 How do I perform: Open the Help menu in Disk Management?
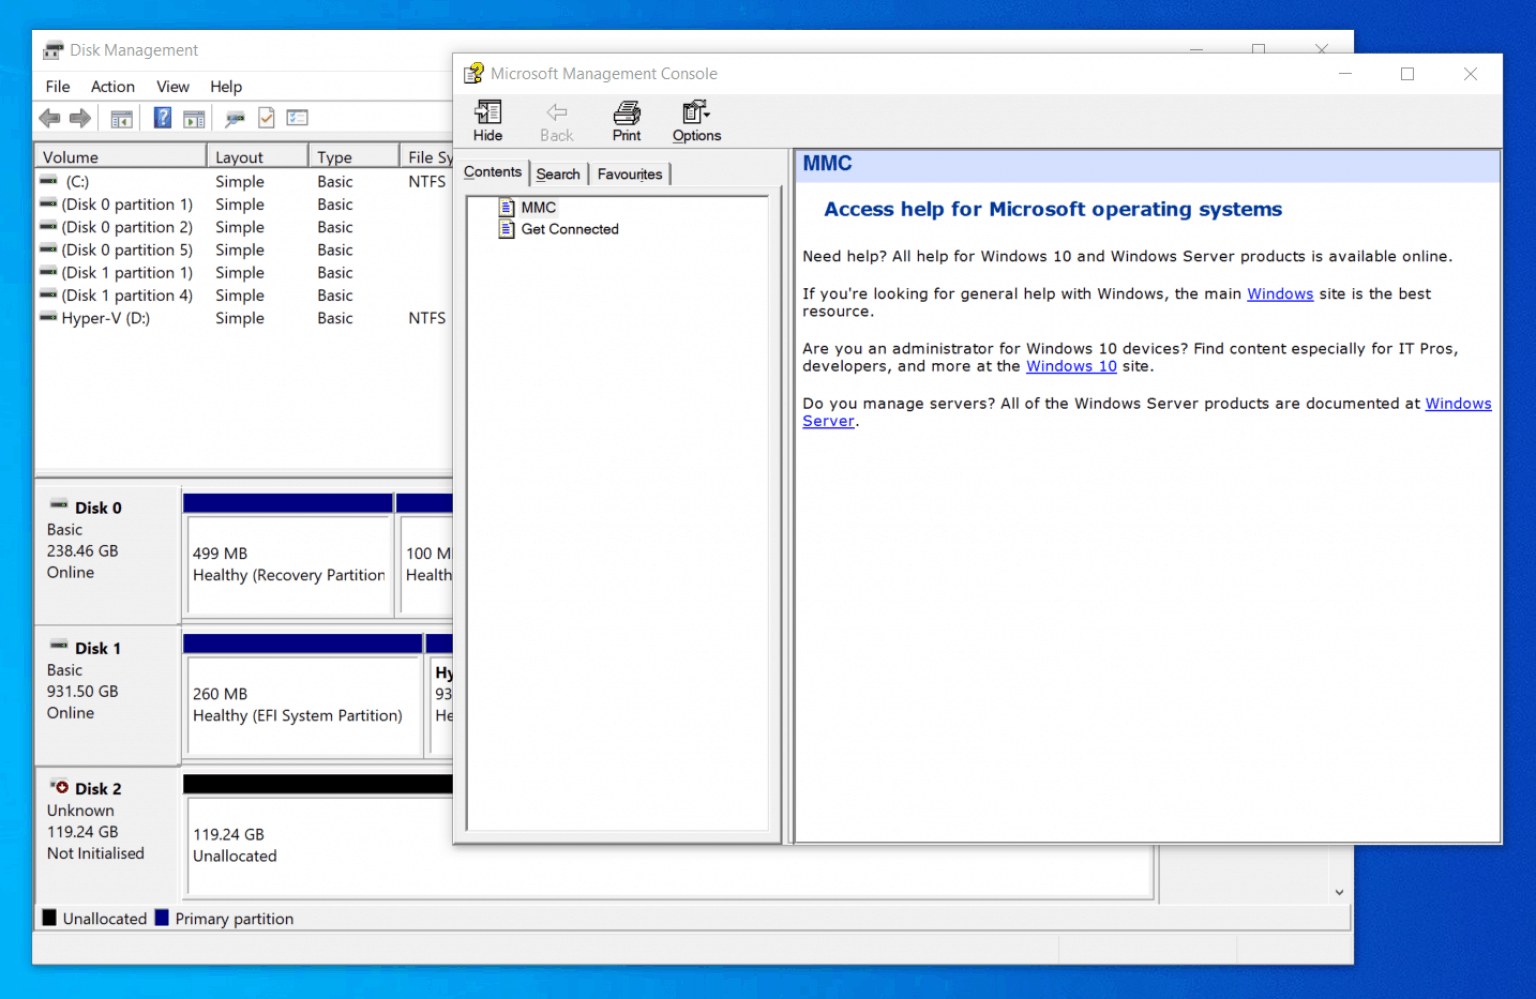[x=226, y=87]
